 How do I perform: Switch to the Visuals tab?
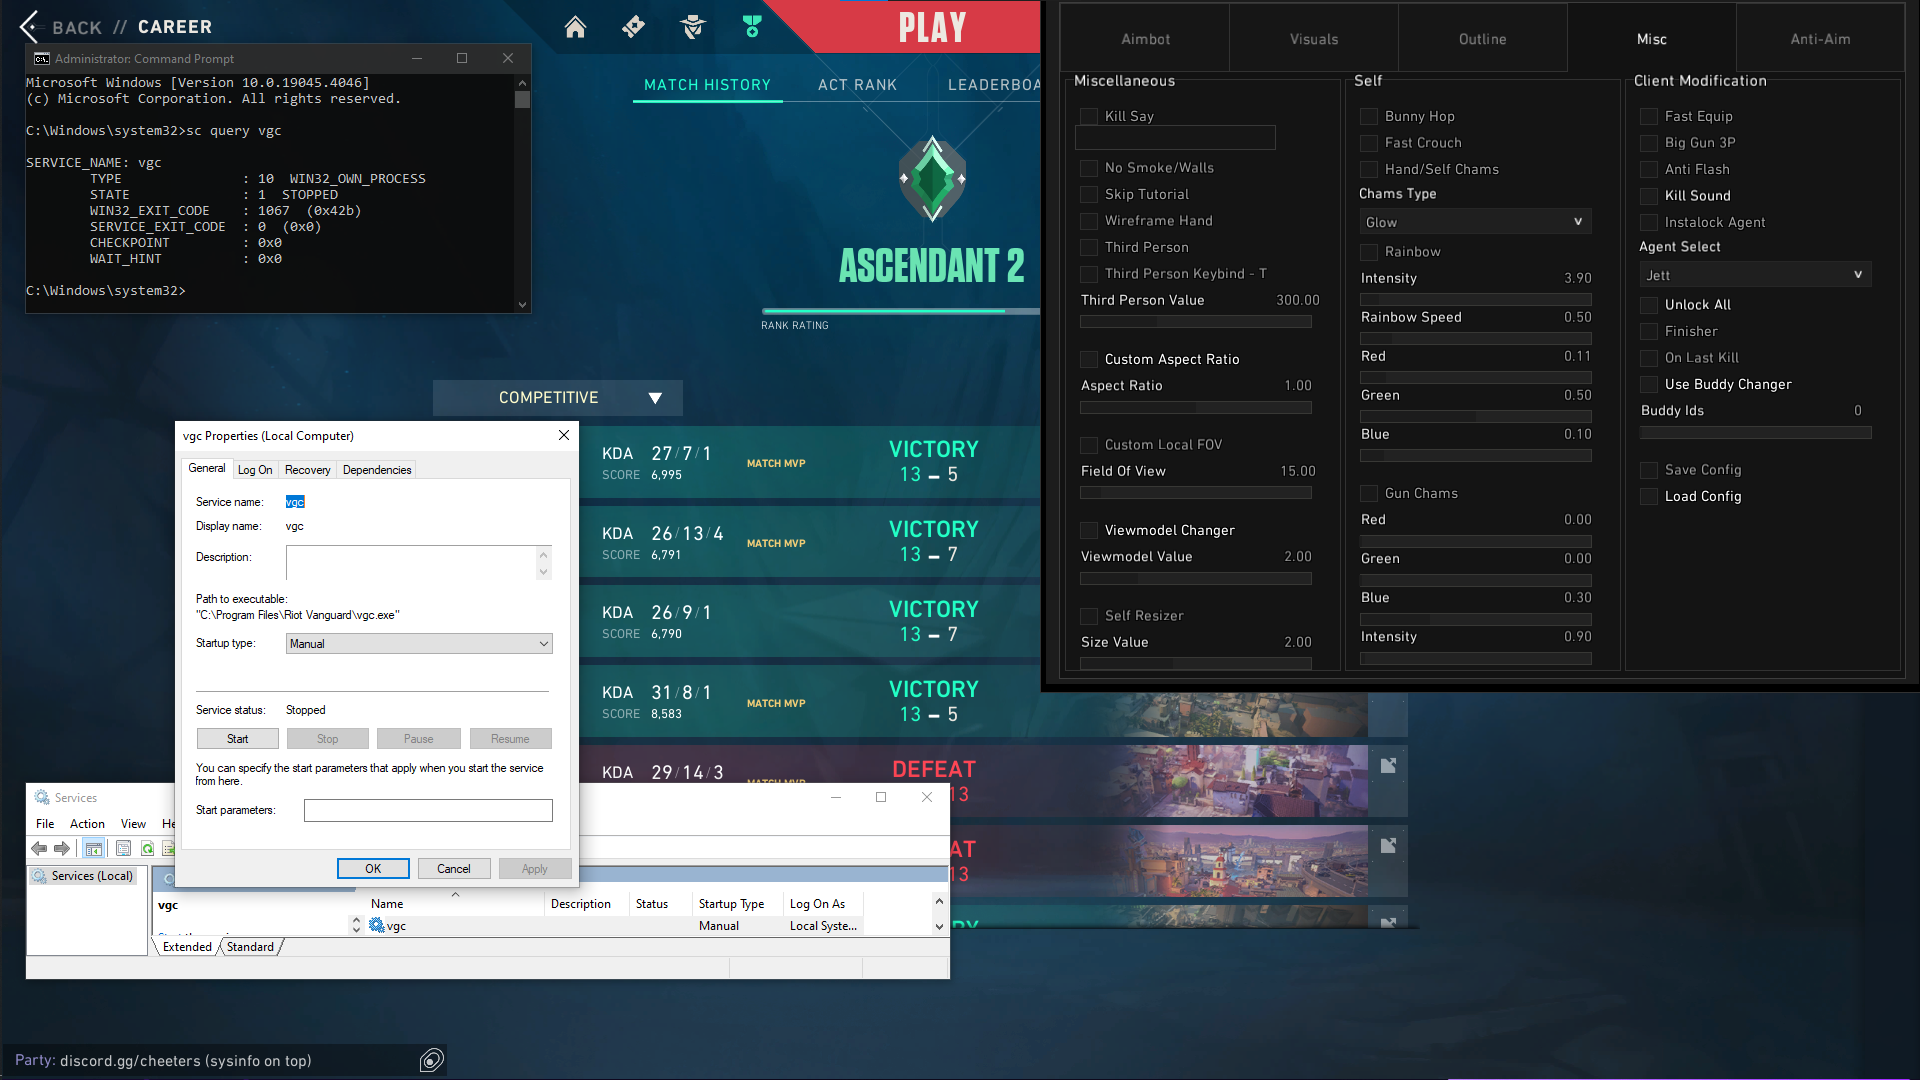(1314, 39)
